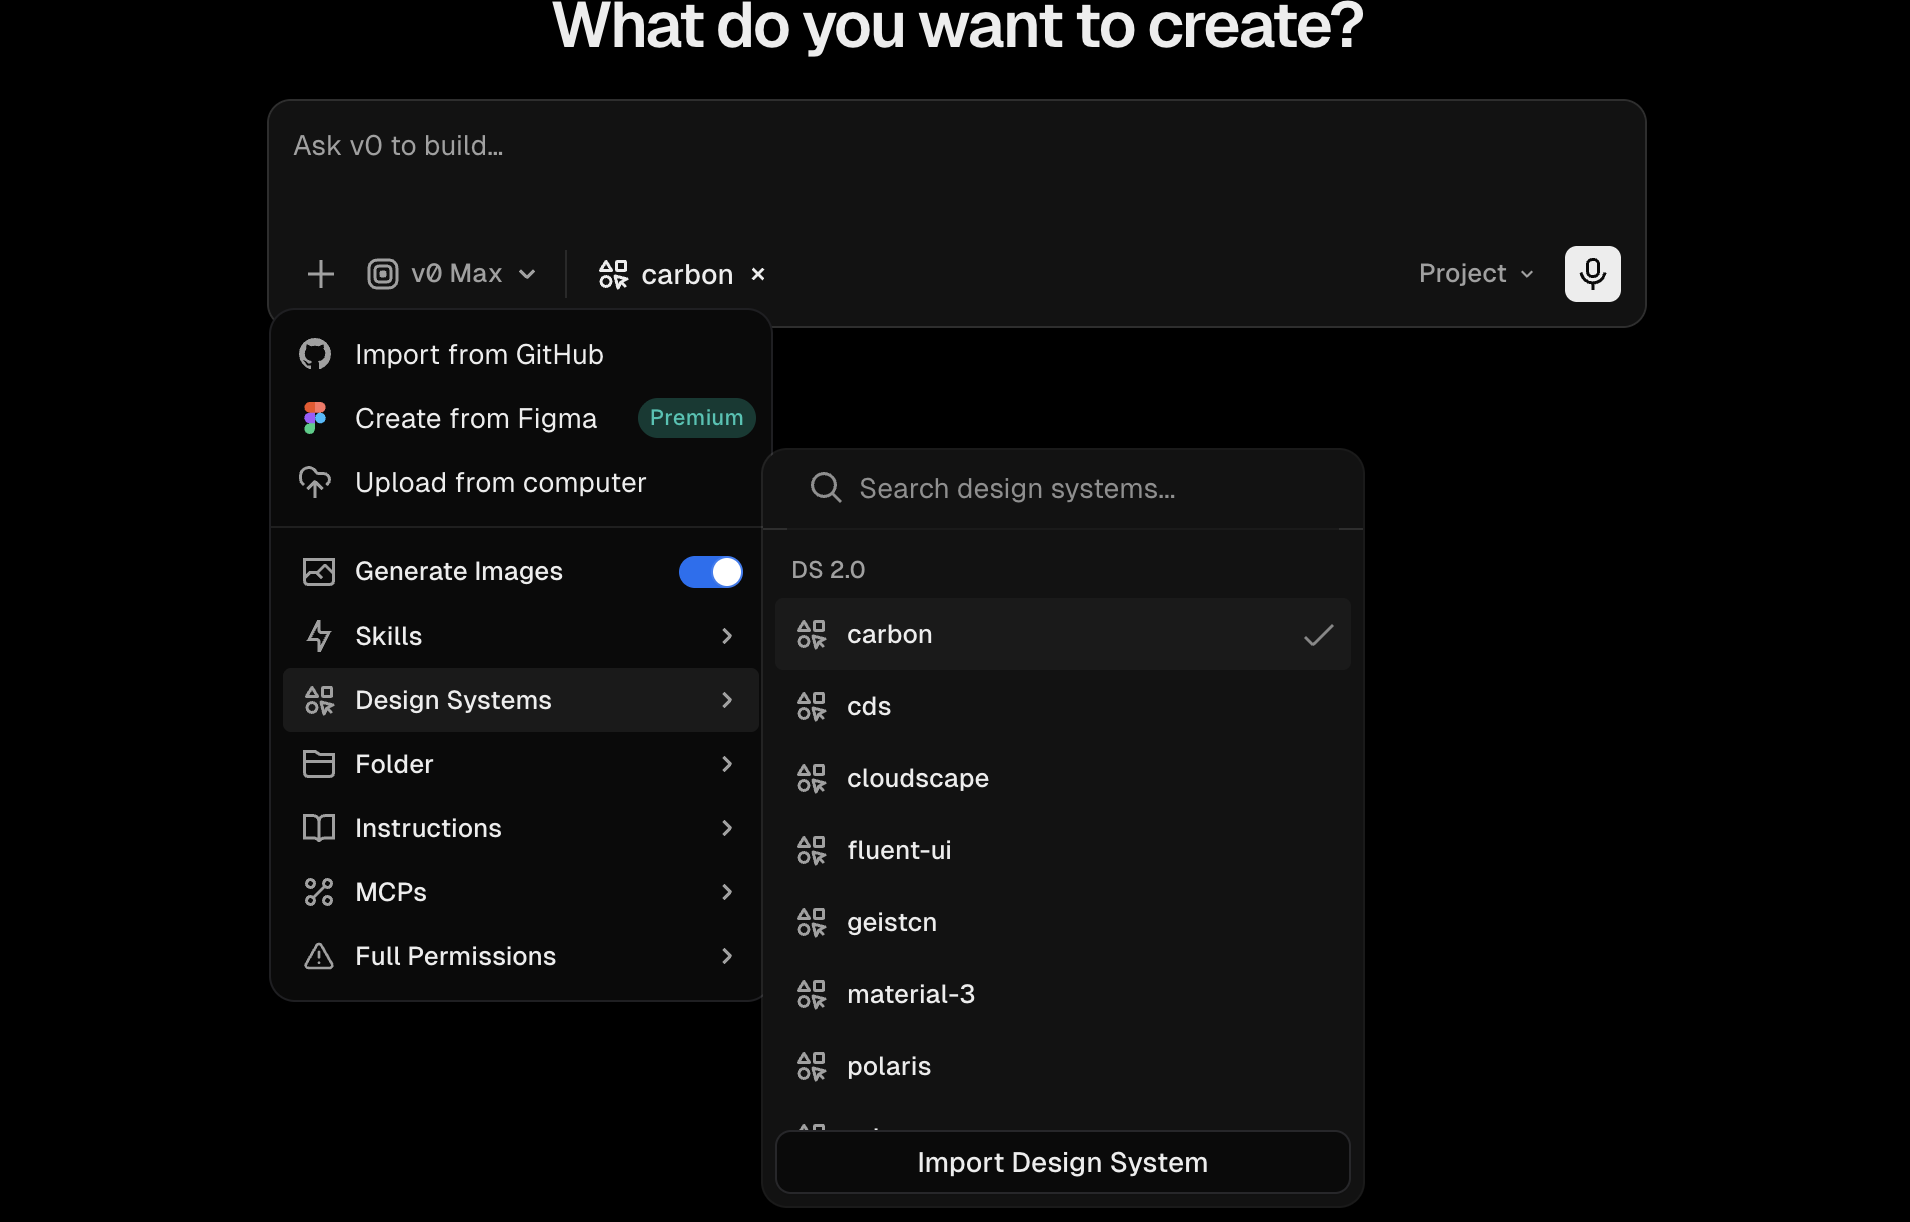Click the Figma logo icon
1910x1222 pixels.
[x=315, y=418]
